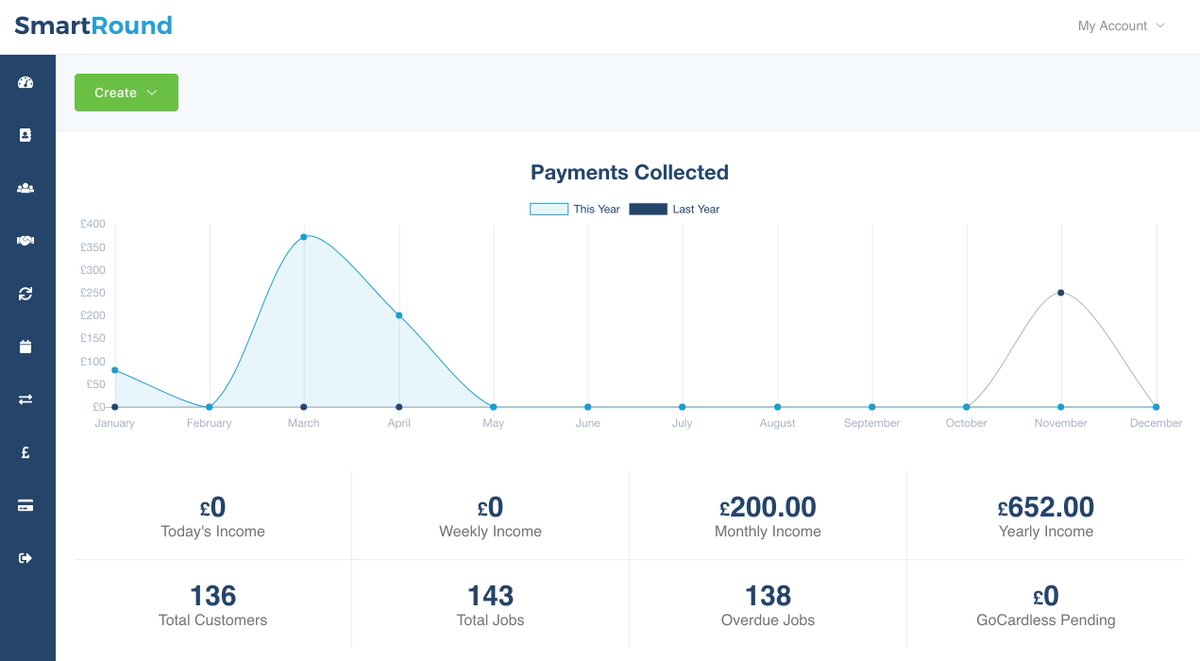The image size is (1200, 661).
Task: Open the group users icon in sidebar
Action: (x=26, y=188)
